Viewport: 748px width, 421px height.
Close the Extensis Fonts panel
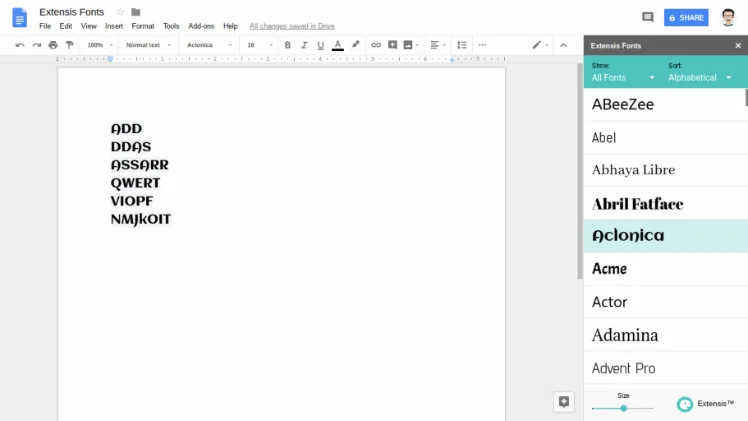(x=738, y=45)
